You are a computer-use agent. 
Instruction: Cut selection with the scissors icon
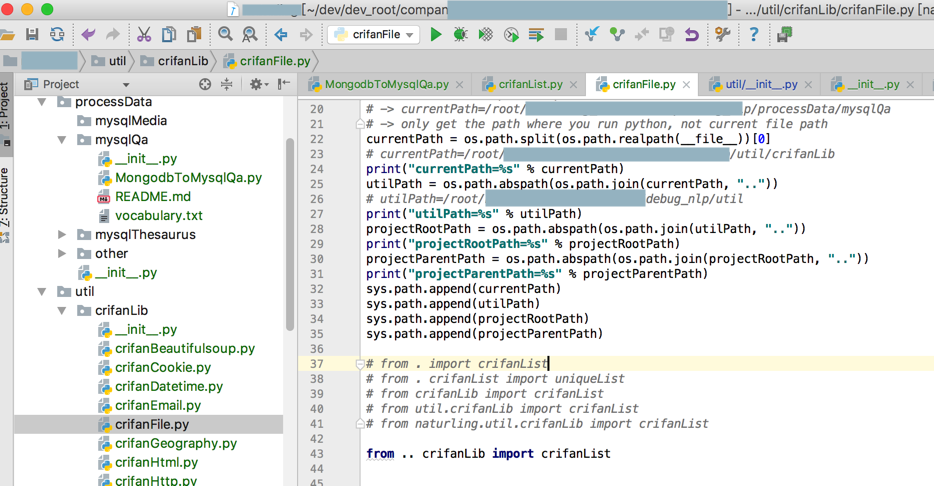tap(144, 34)
